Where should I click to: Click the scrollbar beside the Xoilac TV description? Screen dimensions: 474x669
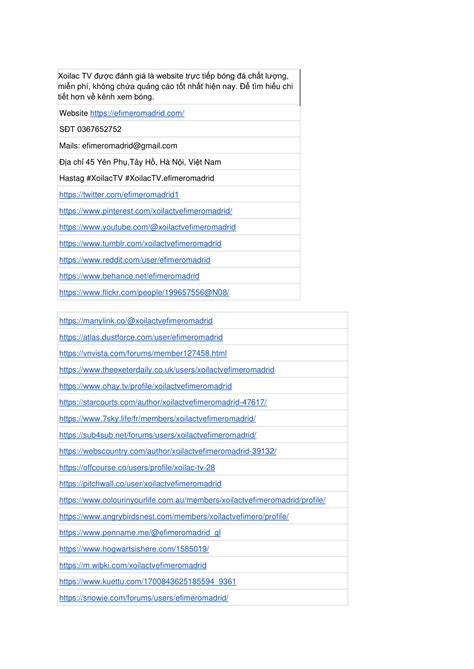300,87
